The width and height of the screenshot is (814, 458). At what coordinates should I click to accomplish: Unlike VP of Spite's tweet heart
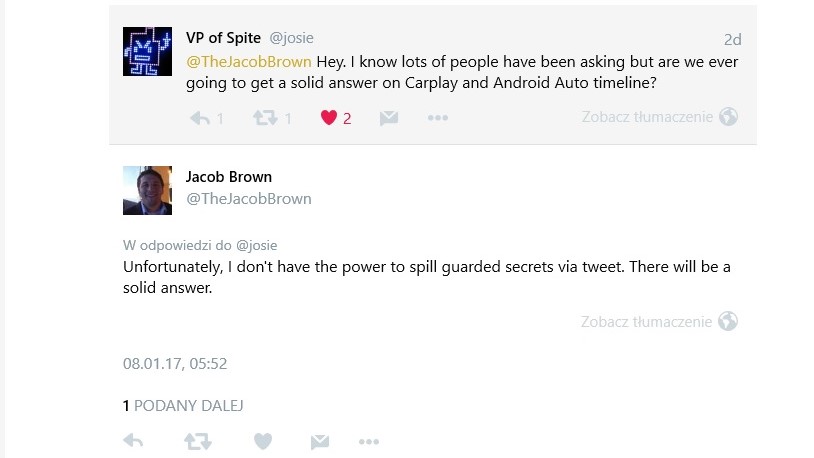point(329,118)
